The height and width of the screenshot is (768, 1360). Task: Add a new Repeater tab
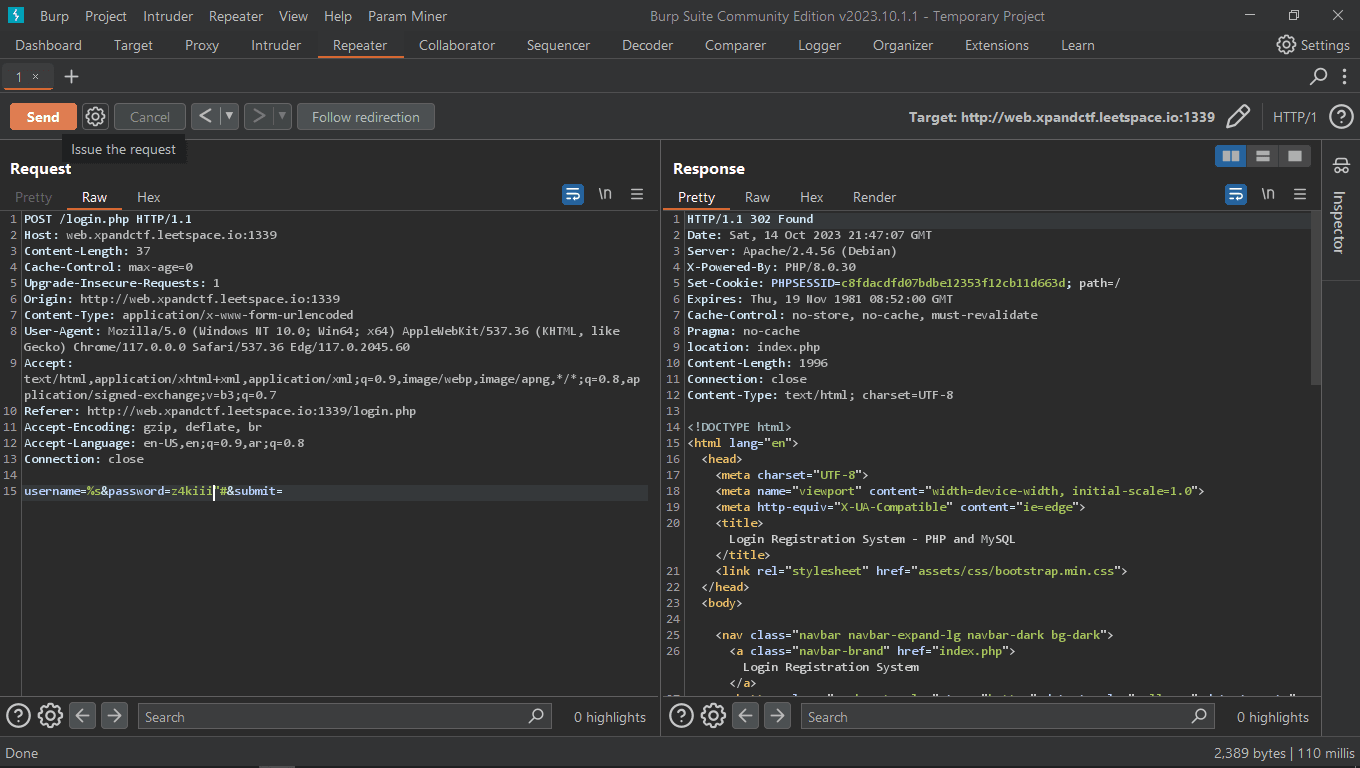[x=71, y=77]
